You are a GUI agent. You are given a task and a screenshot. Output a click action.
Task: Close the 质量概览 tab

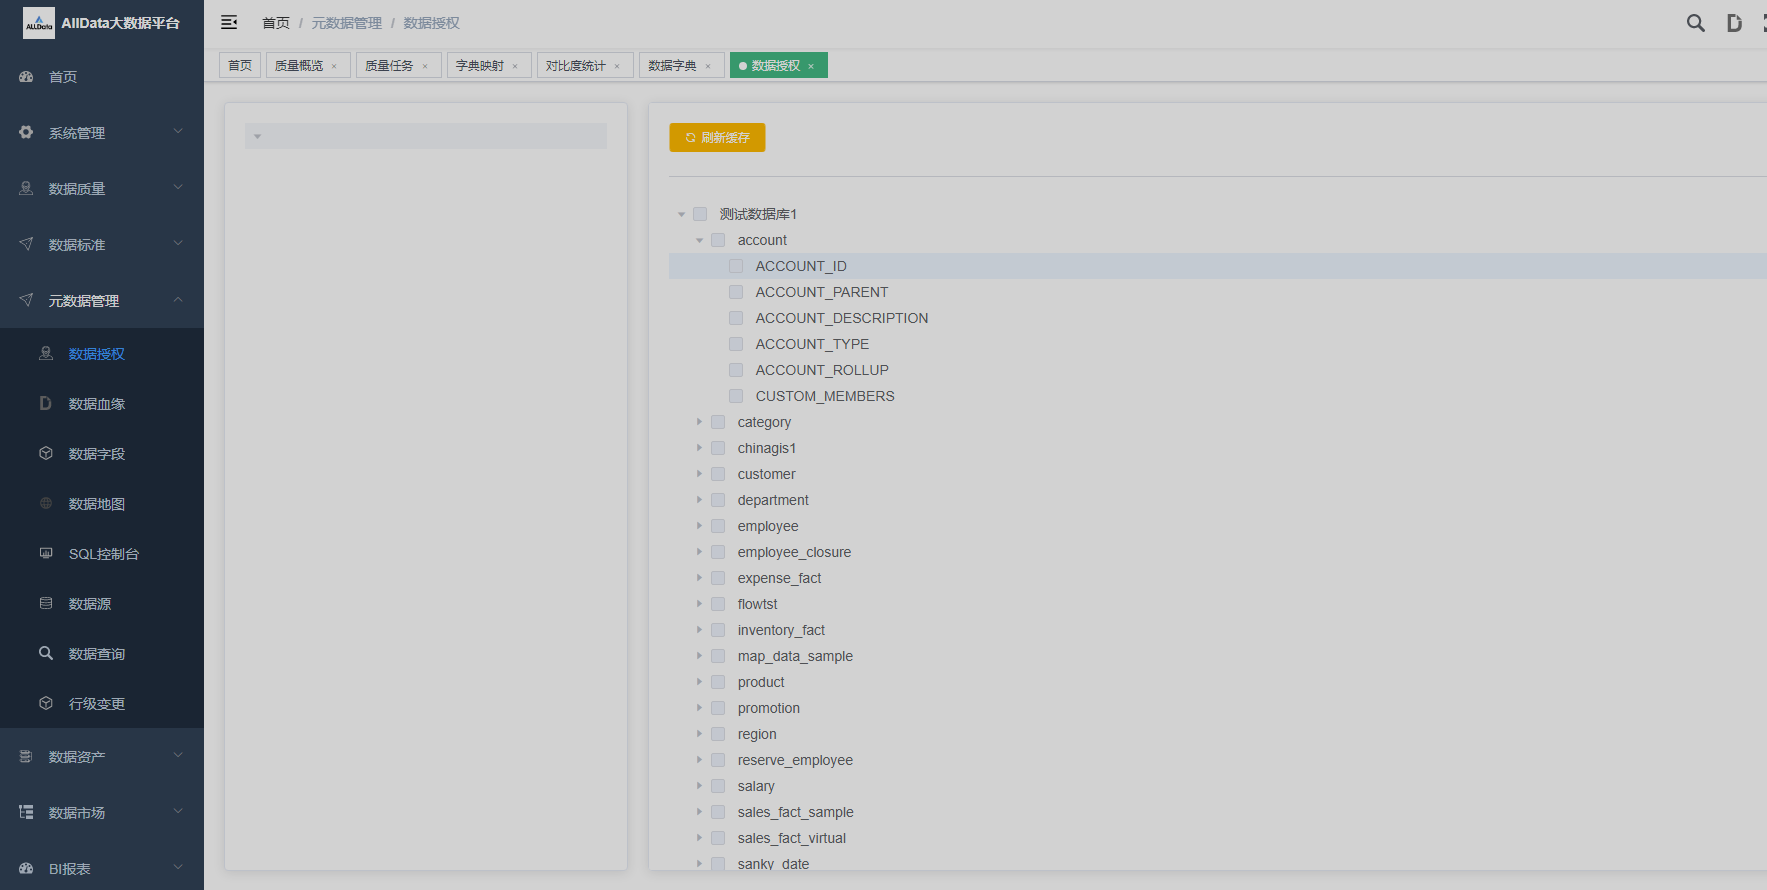[x=334, y=66]
